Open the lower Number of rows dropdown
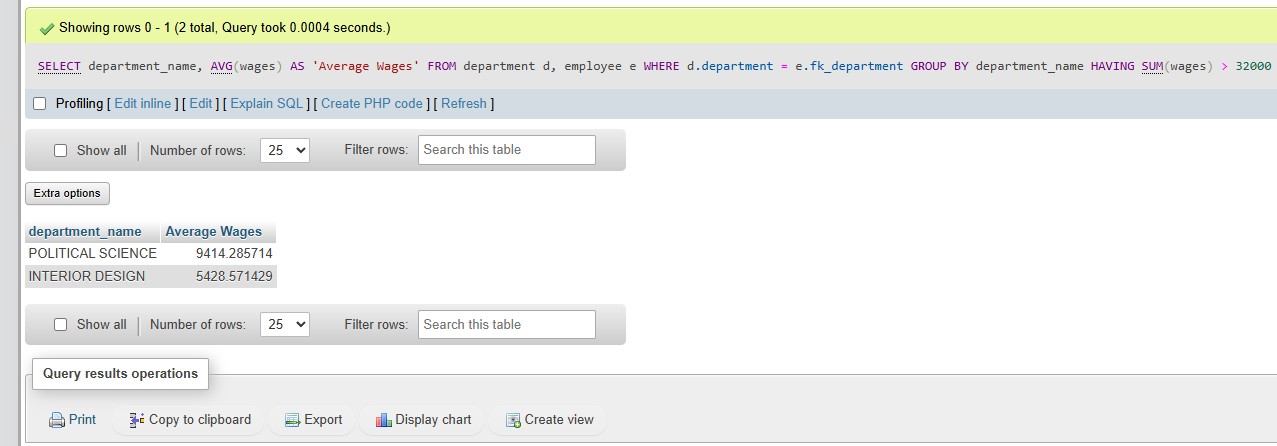Viewport: 1277px width, 446px height. (x=285, y=325)
